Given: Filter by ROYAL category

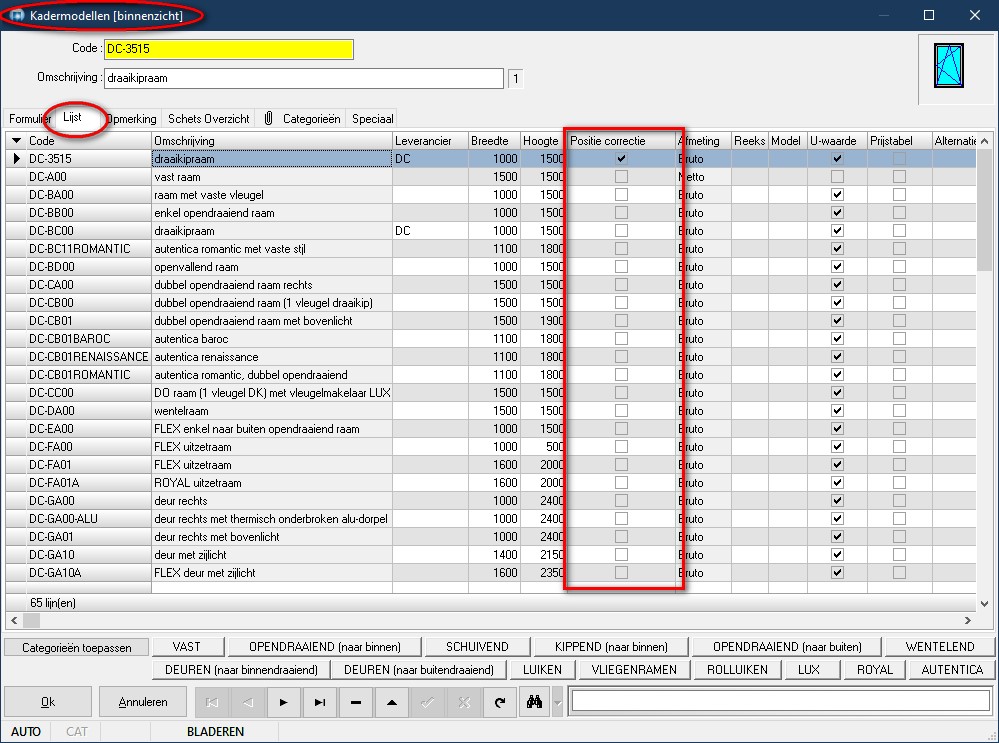Looking at the screenshot, I should click(874, 670).
